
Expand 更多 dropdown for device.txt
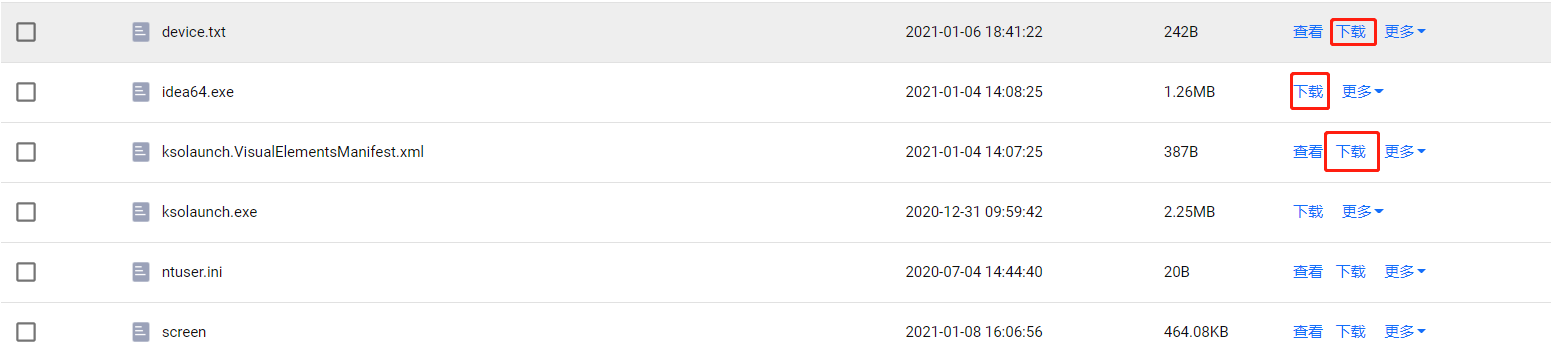point(1405,32)
